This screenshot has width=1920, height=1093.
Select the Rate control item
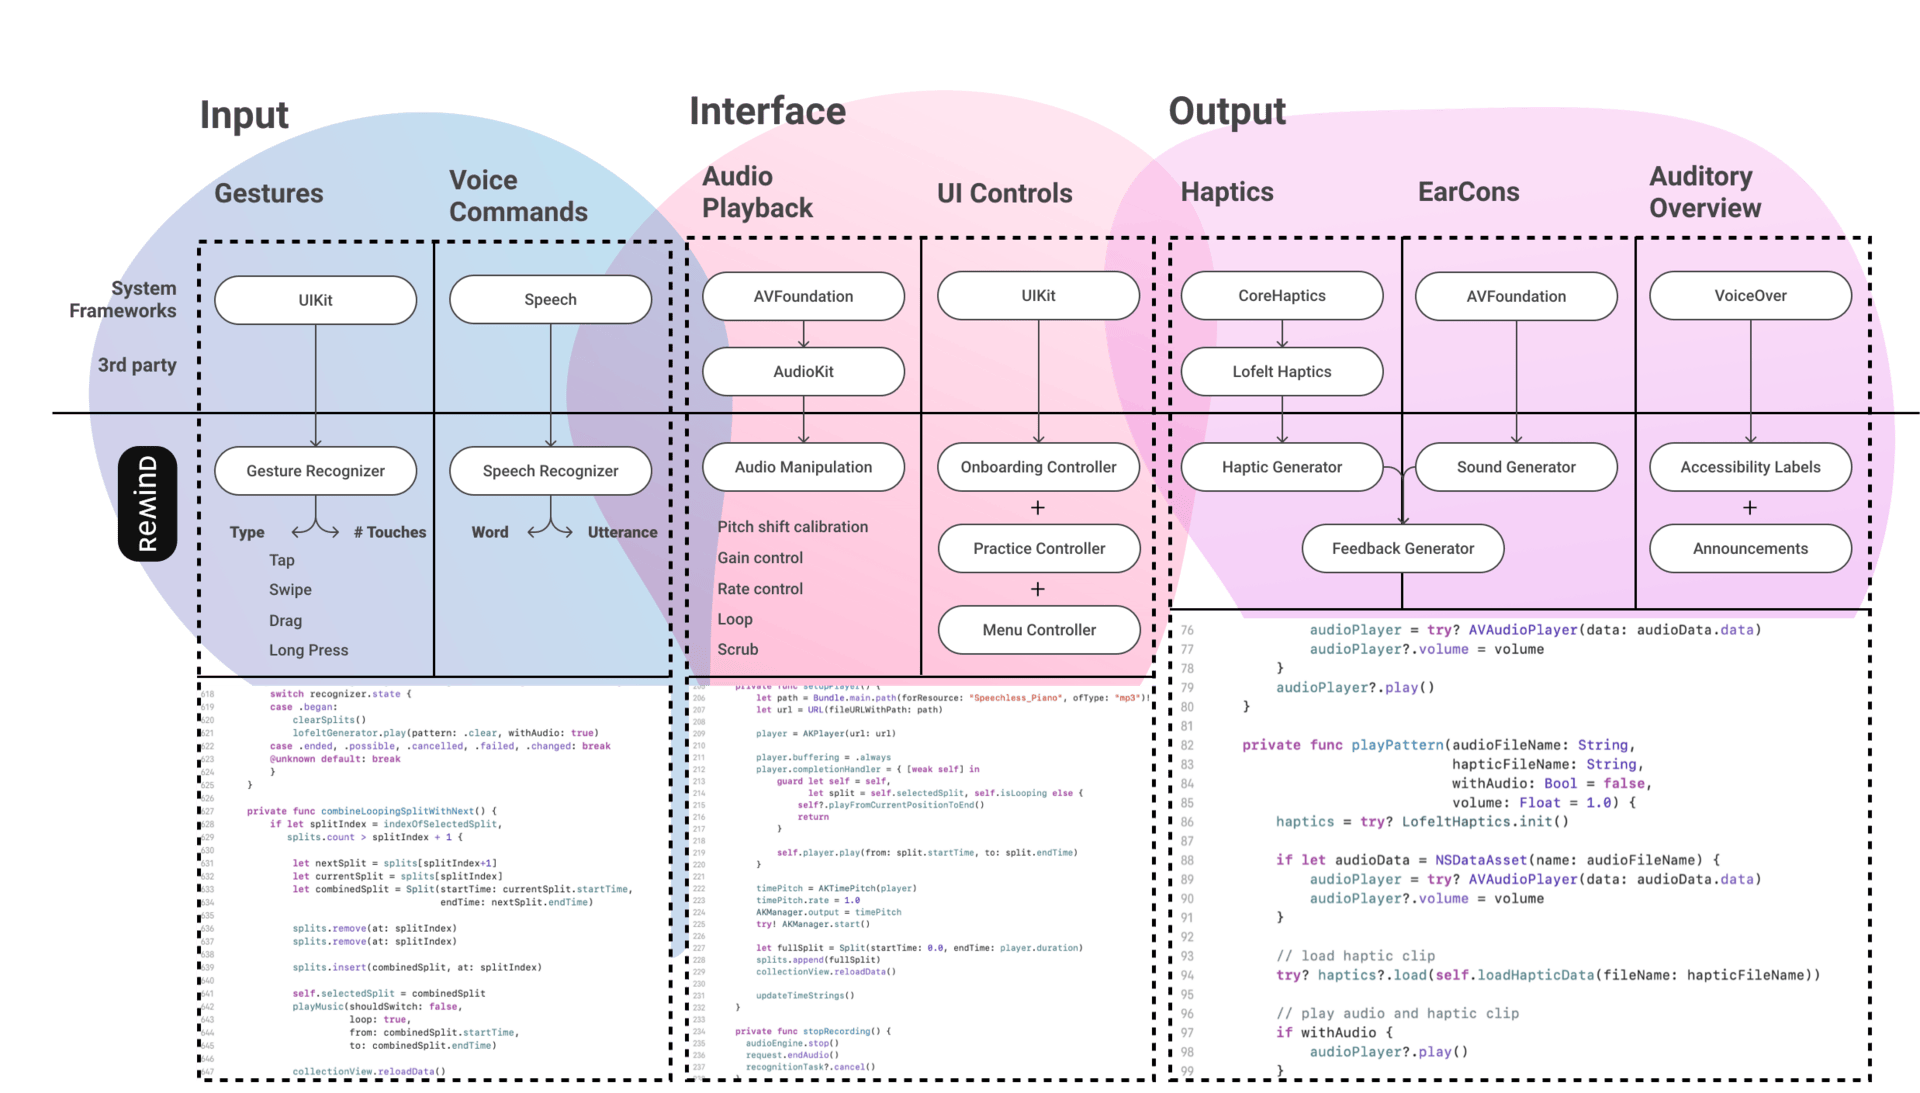tap(760, 589)
